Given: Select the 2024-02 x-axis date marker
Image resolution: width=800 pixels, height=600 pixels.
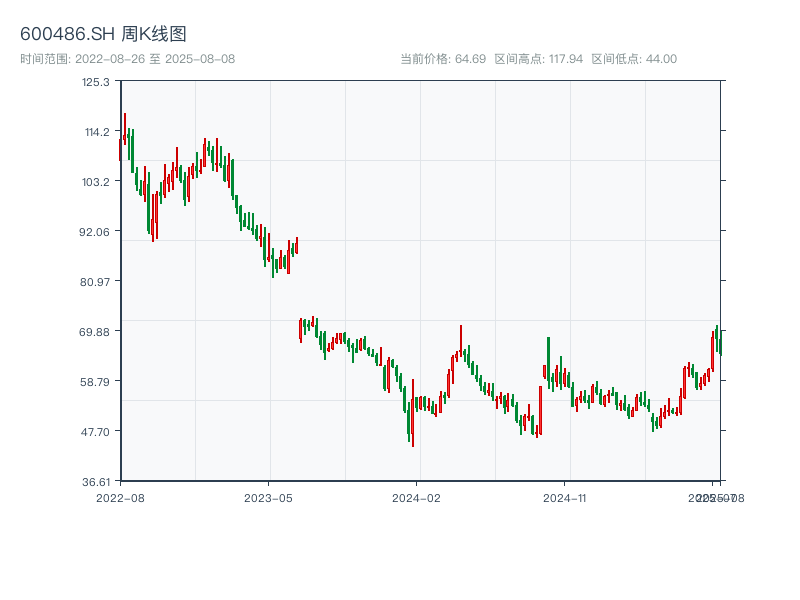Looking at the screenshot, I should [x=417, y=497].
